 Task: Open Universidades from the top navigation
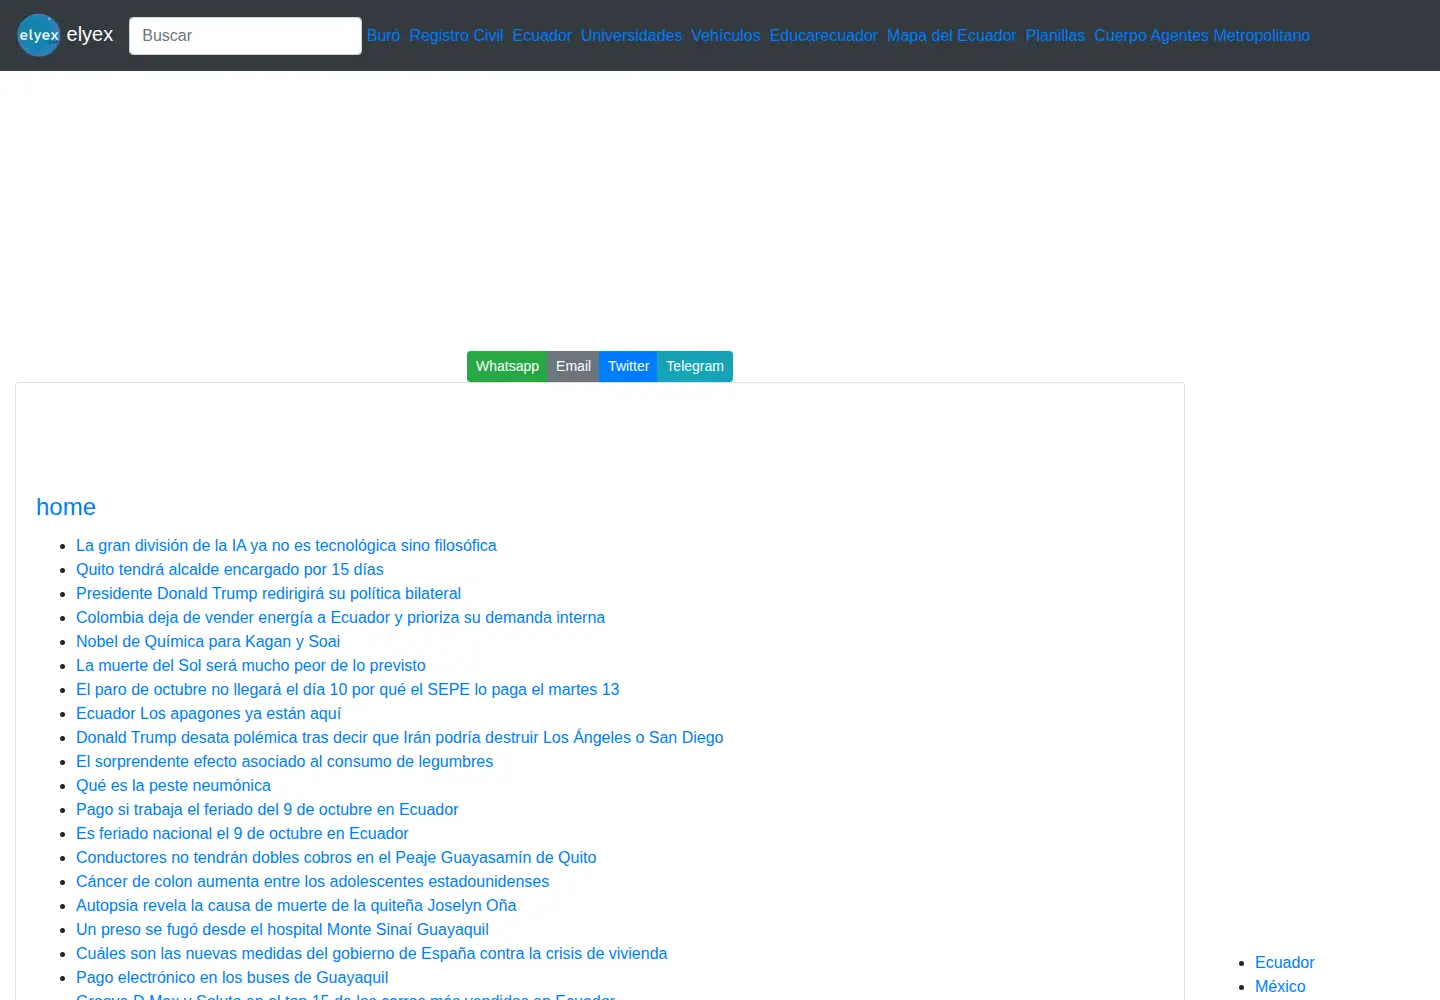click(631, 36)
